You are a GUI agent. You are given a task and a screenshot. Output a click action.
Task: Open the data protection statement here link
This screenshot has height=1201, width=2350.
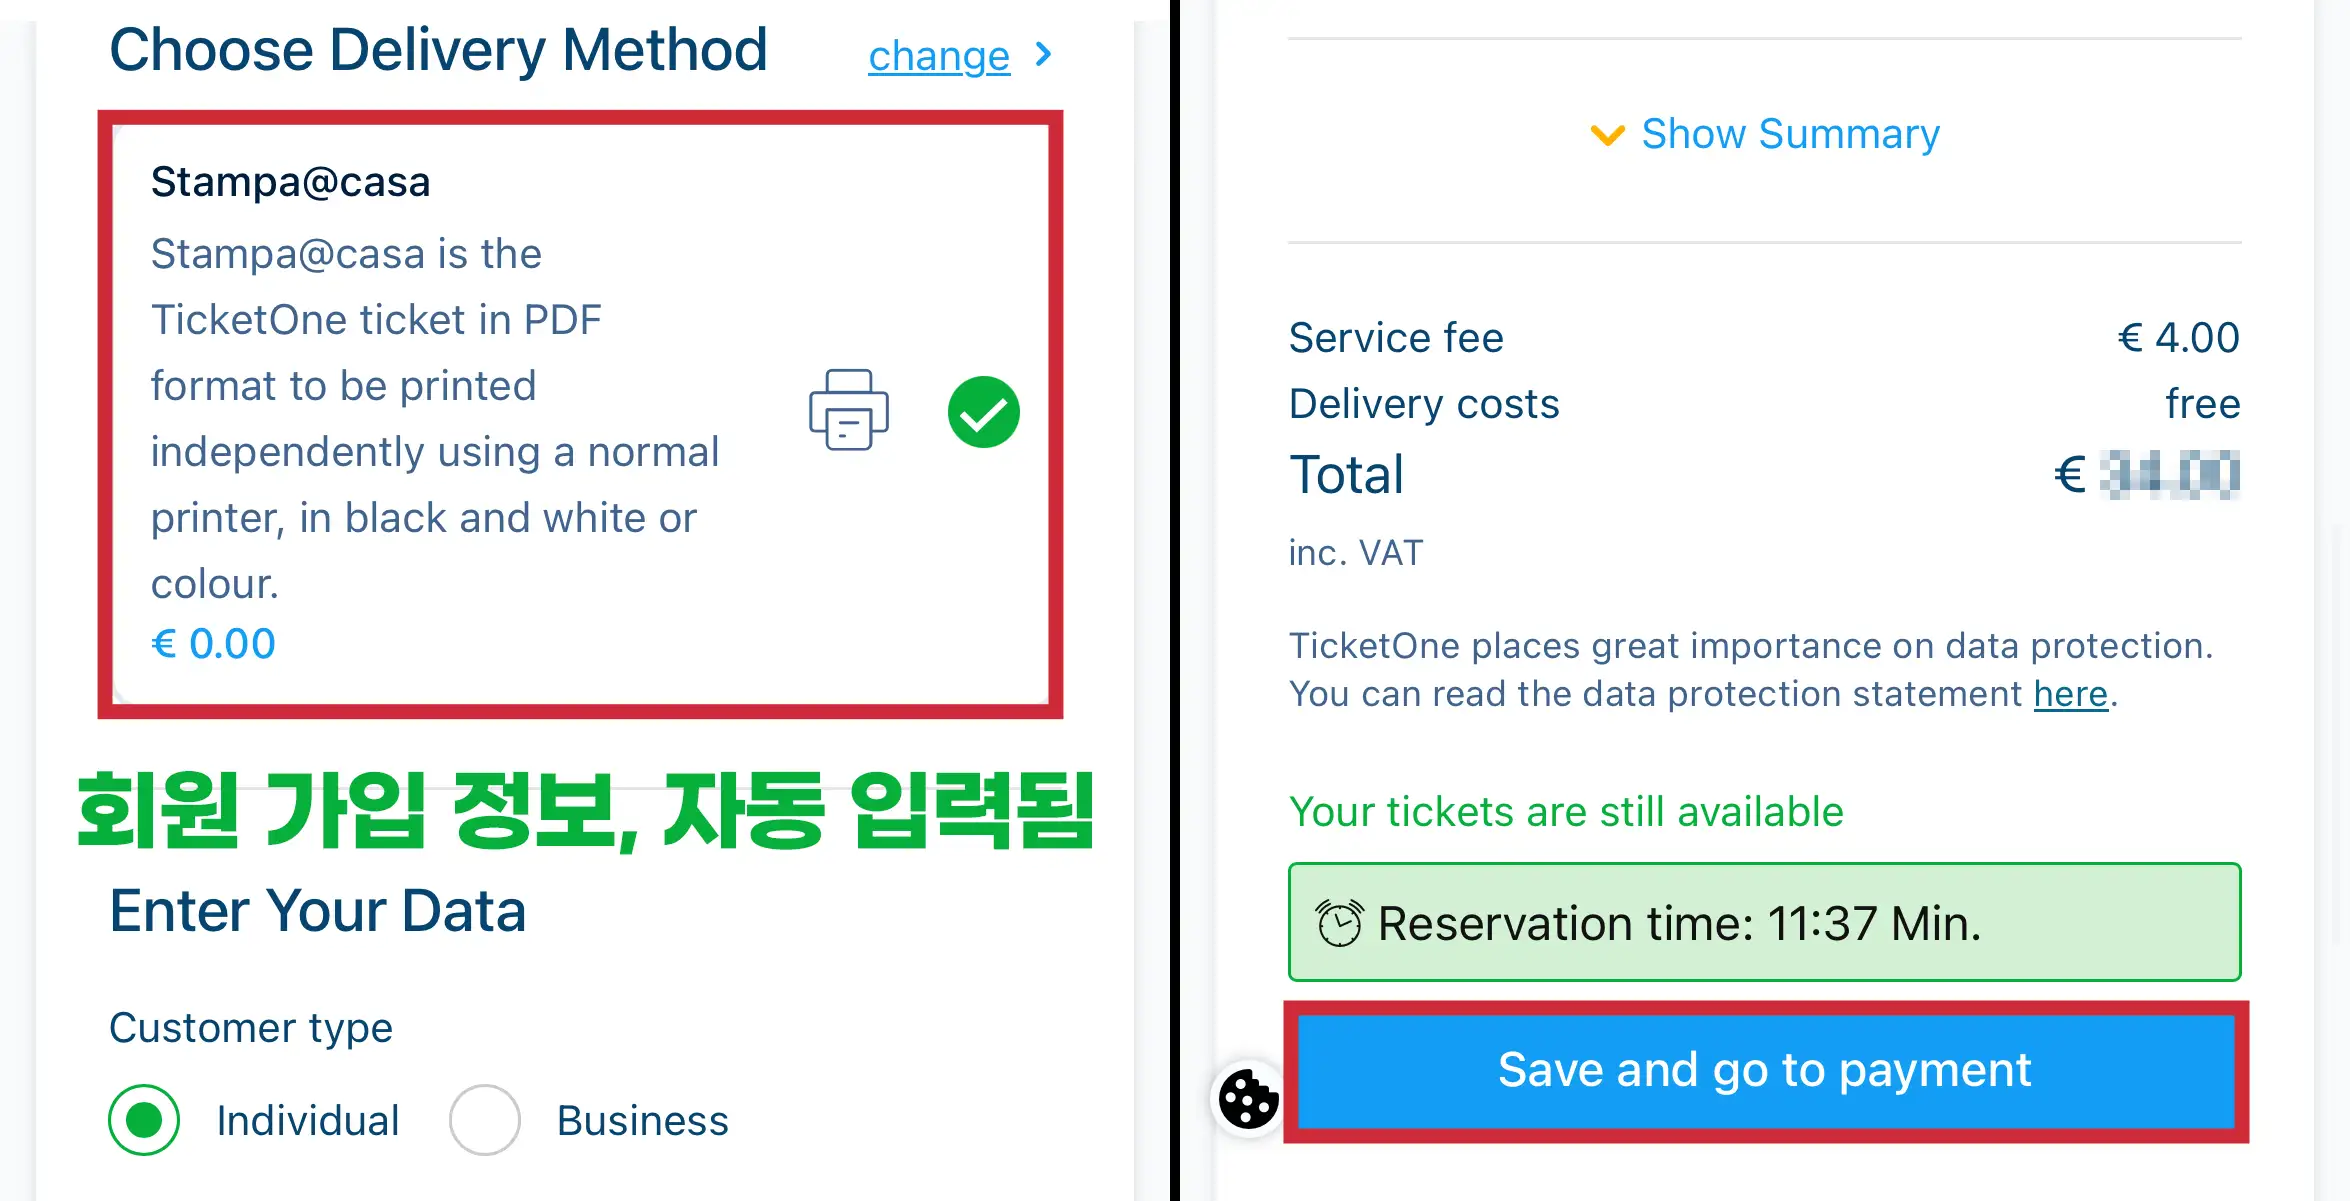tap(2070, 694)
